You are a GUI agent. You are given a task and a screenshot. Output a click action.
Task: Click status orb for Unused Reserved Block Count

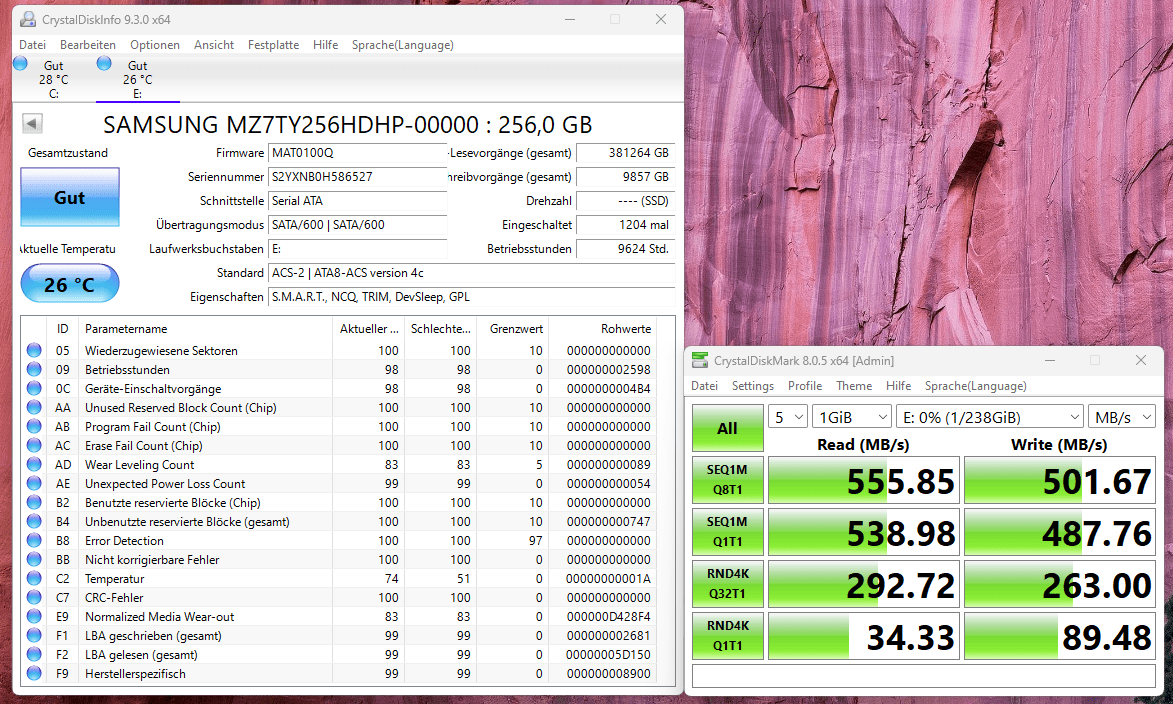pos(34,407)
